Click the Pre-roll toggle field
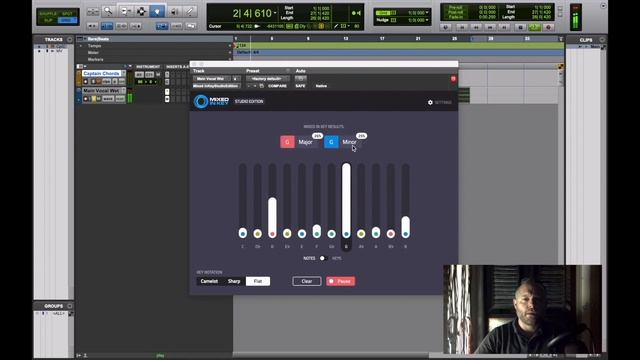Image resolution: width=640 pixels, height=360 pixels. point(455,8)
